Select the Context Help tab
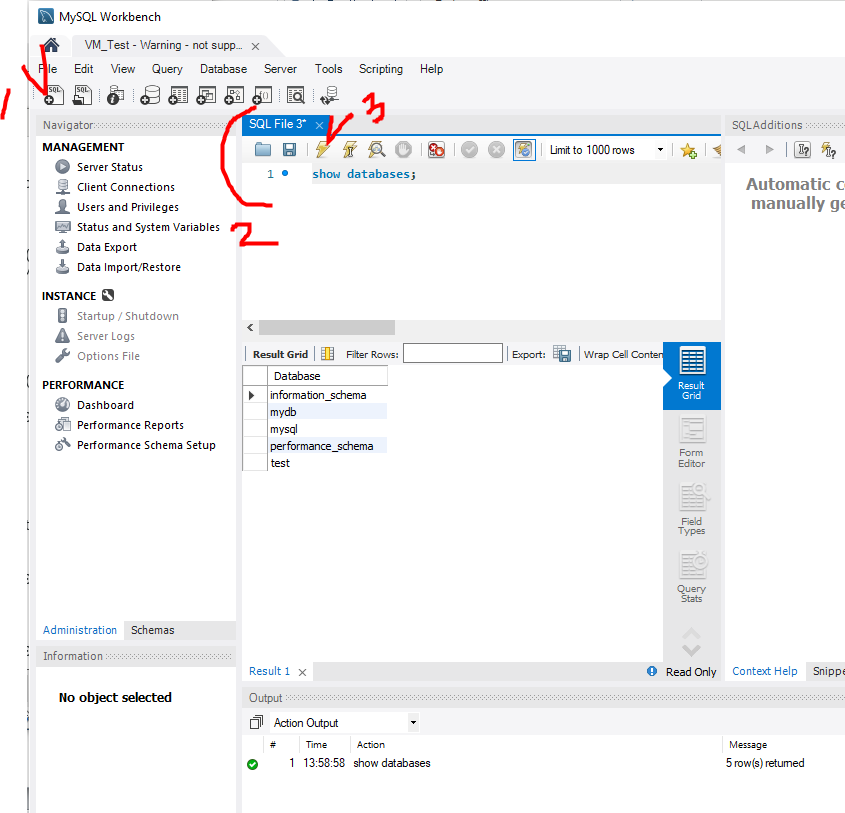 click(764, 671)
